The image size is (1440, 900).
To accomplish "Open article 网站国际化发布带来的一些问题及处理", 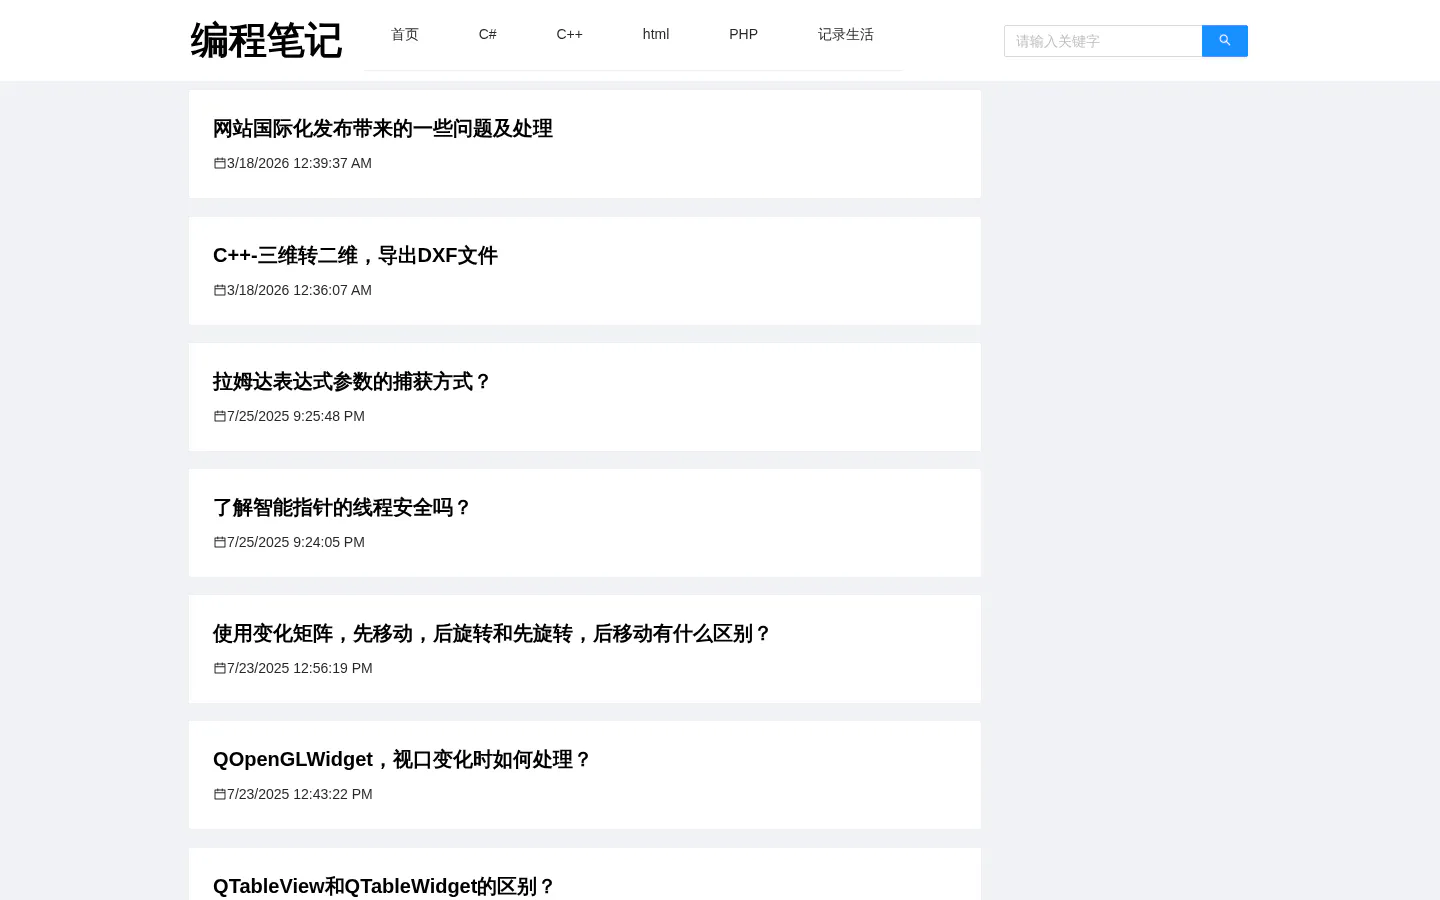I will coord(383,128).
